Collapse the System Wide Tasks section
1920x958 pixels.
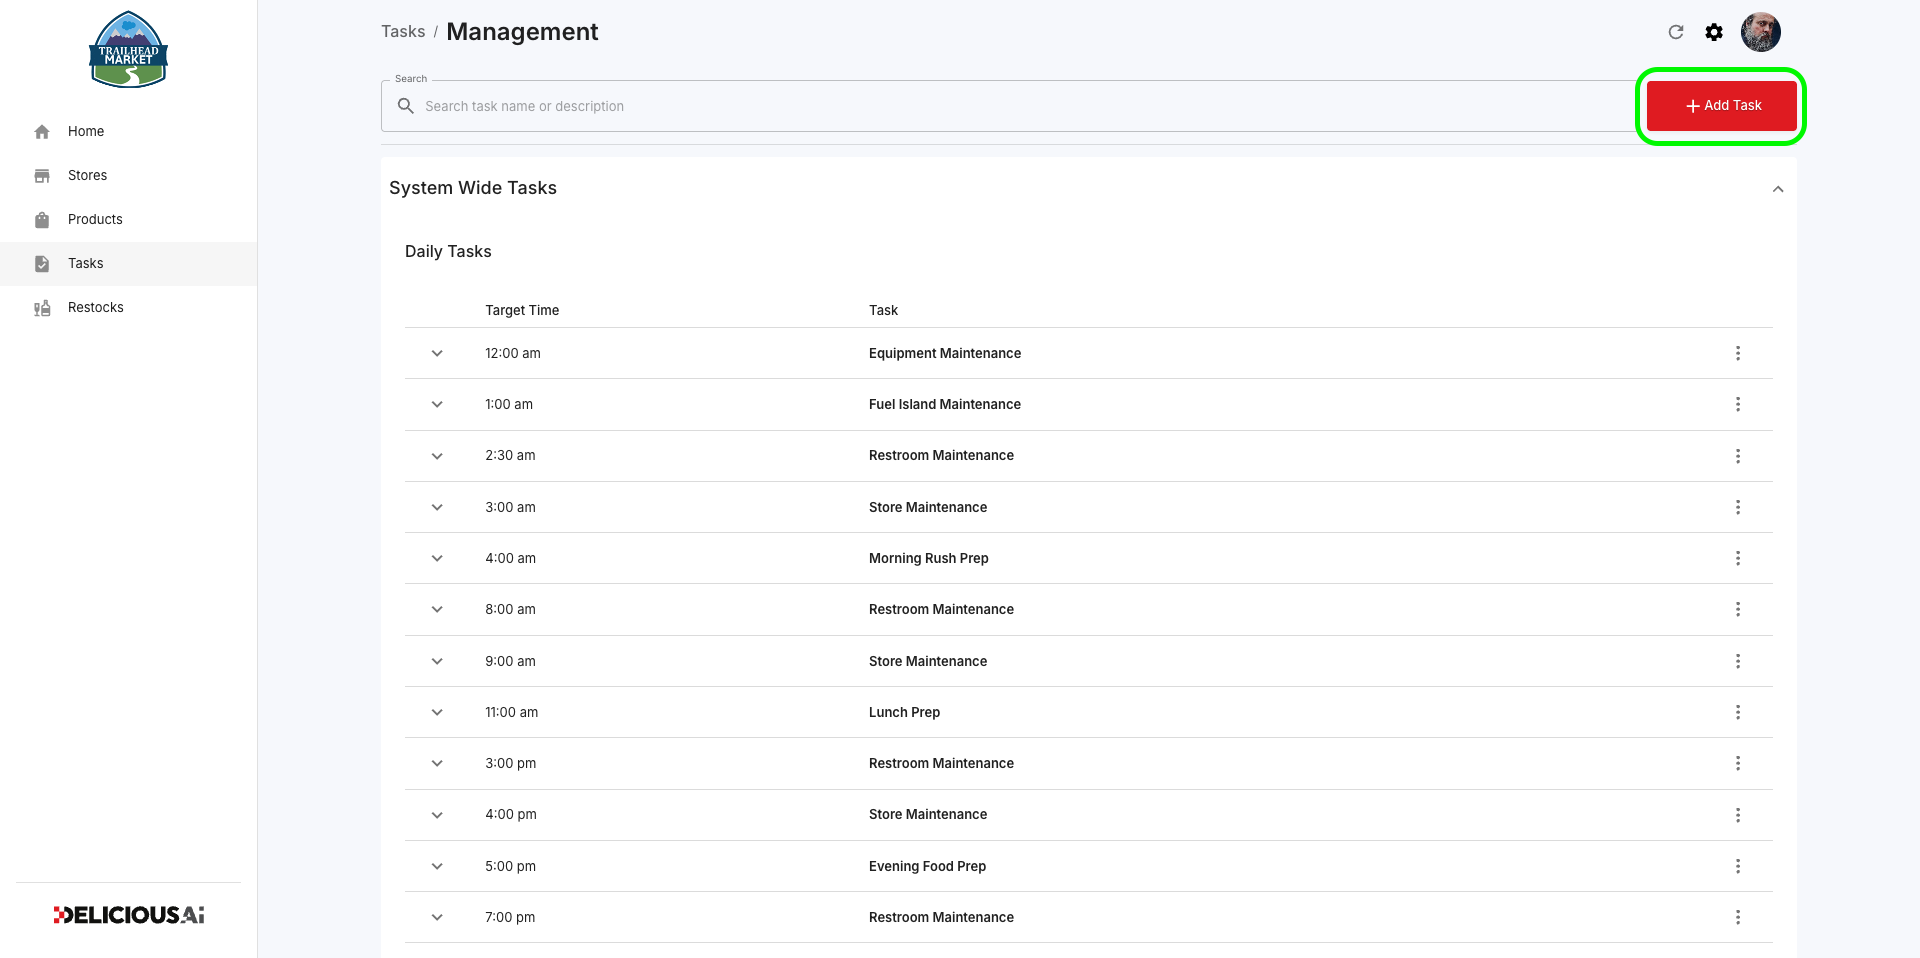[x=1778, y=189]
